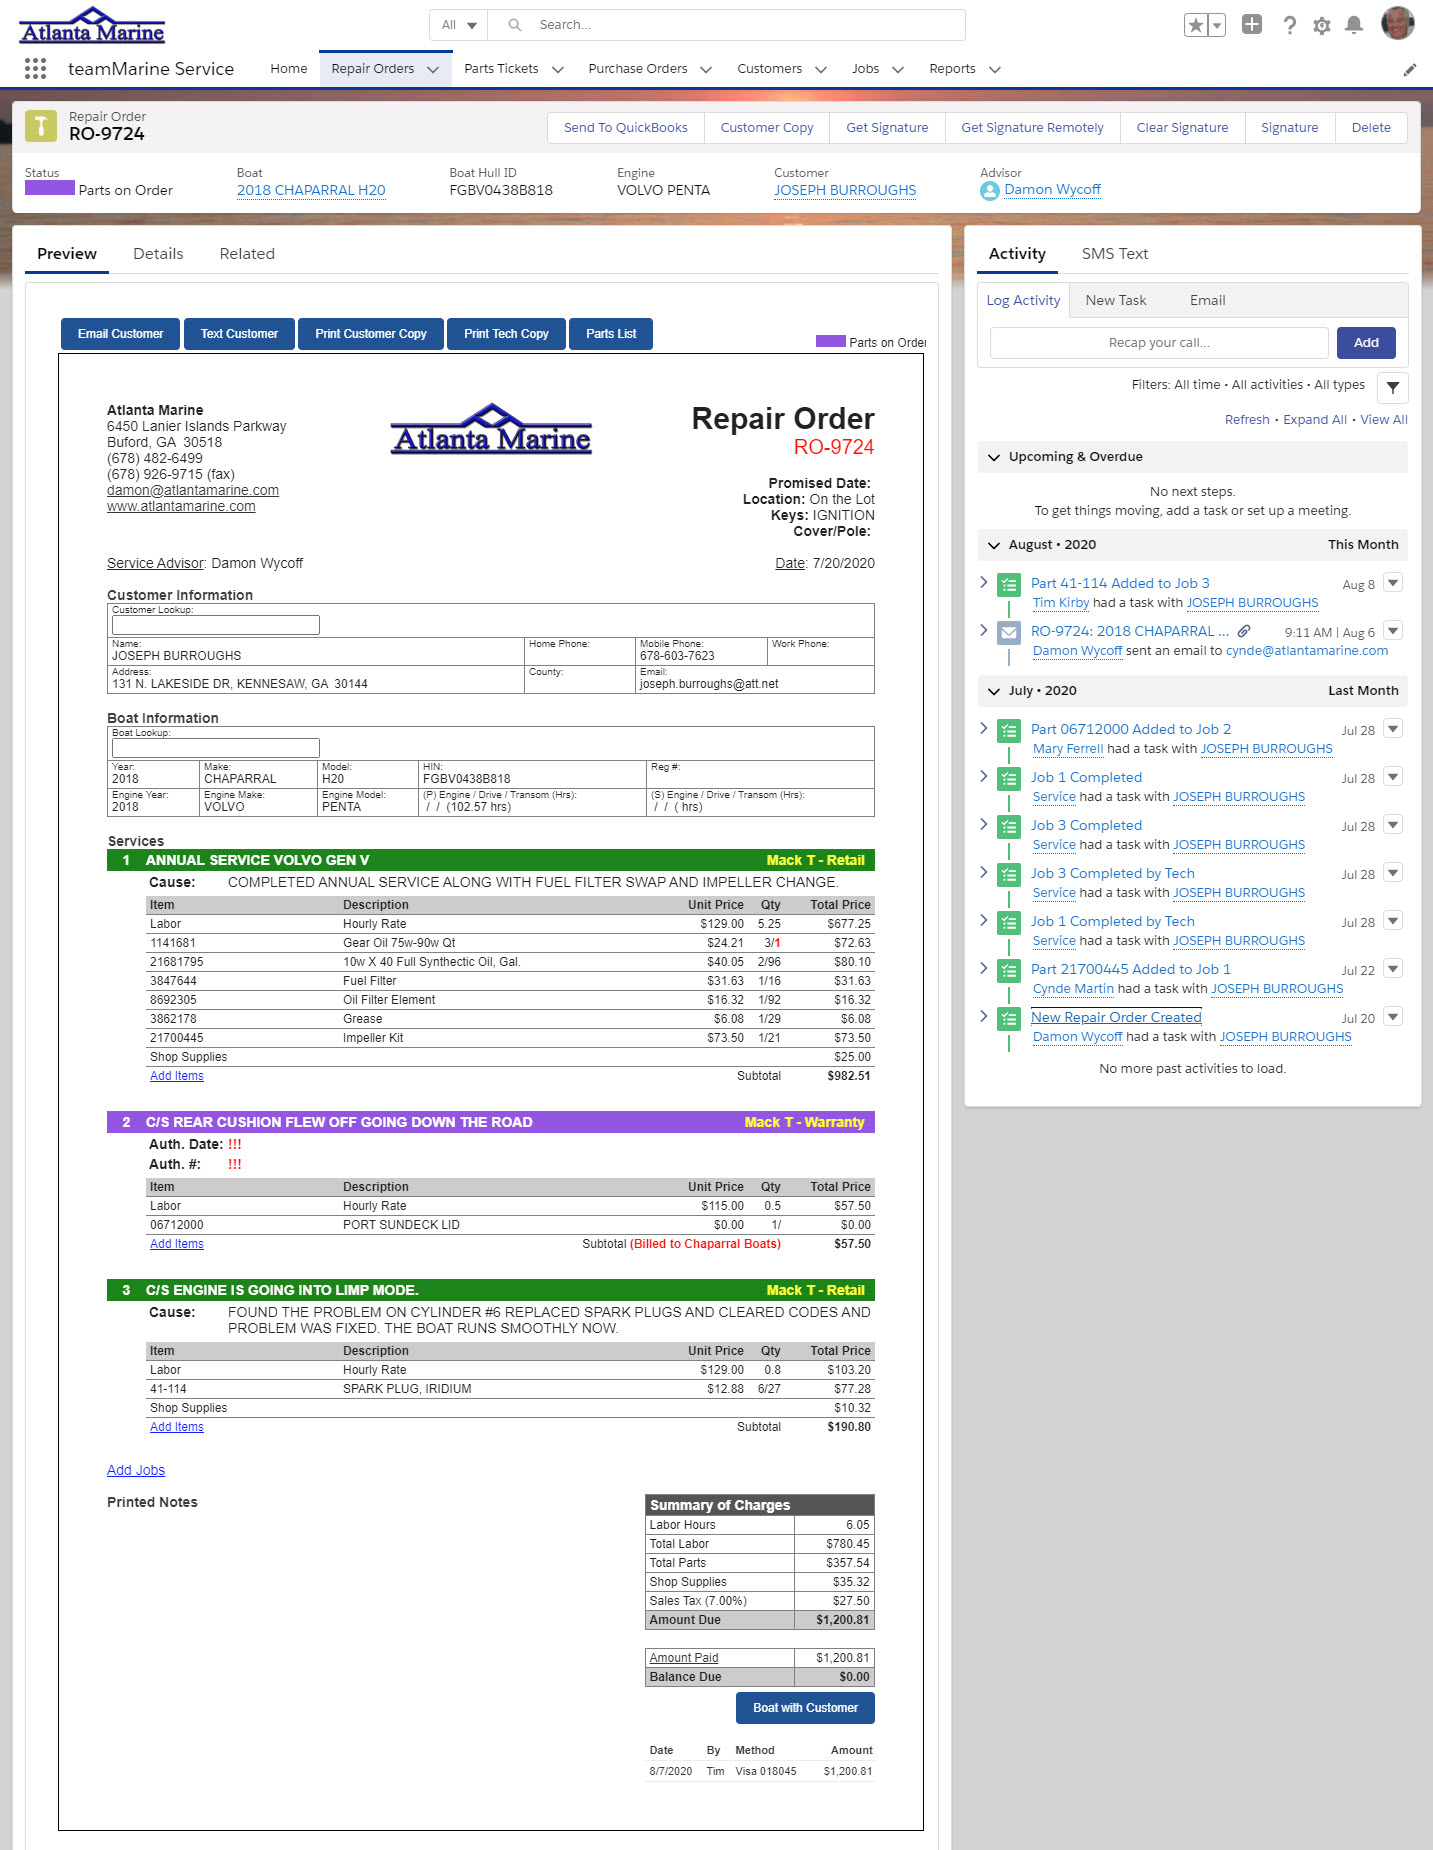Select the New Task tab
Screen dimensions: 1433x1850
click(1116, 300)
